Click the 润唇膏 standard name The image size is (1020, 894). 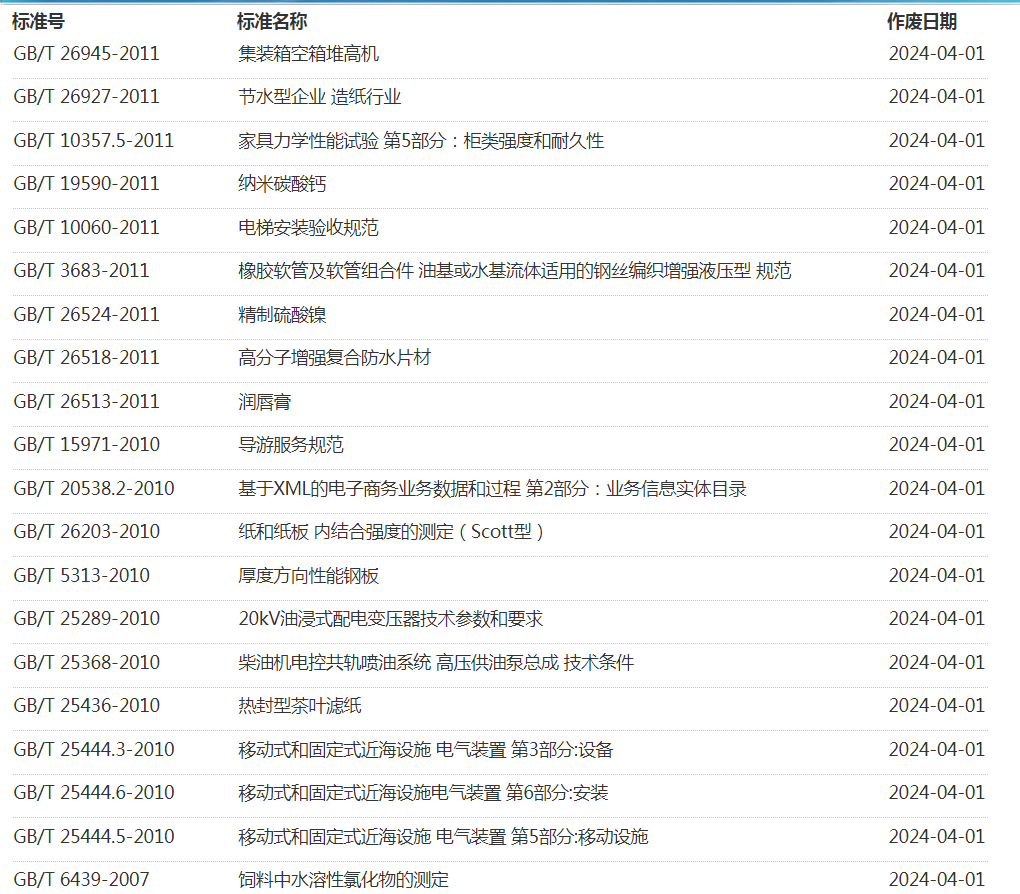click(265, 402)
